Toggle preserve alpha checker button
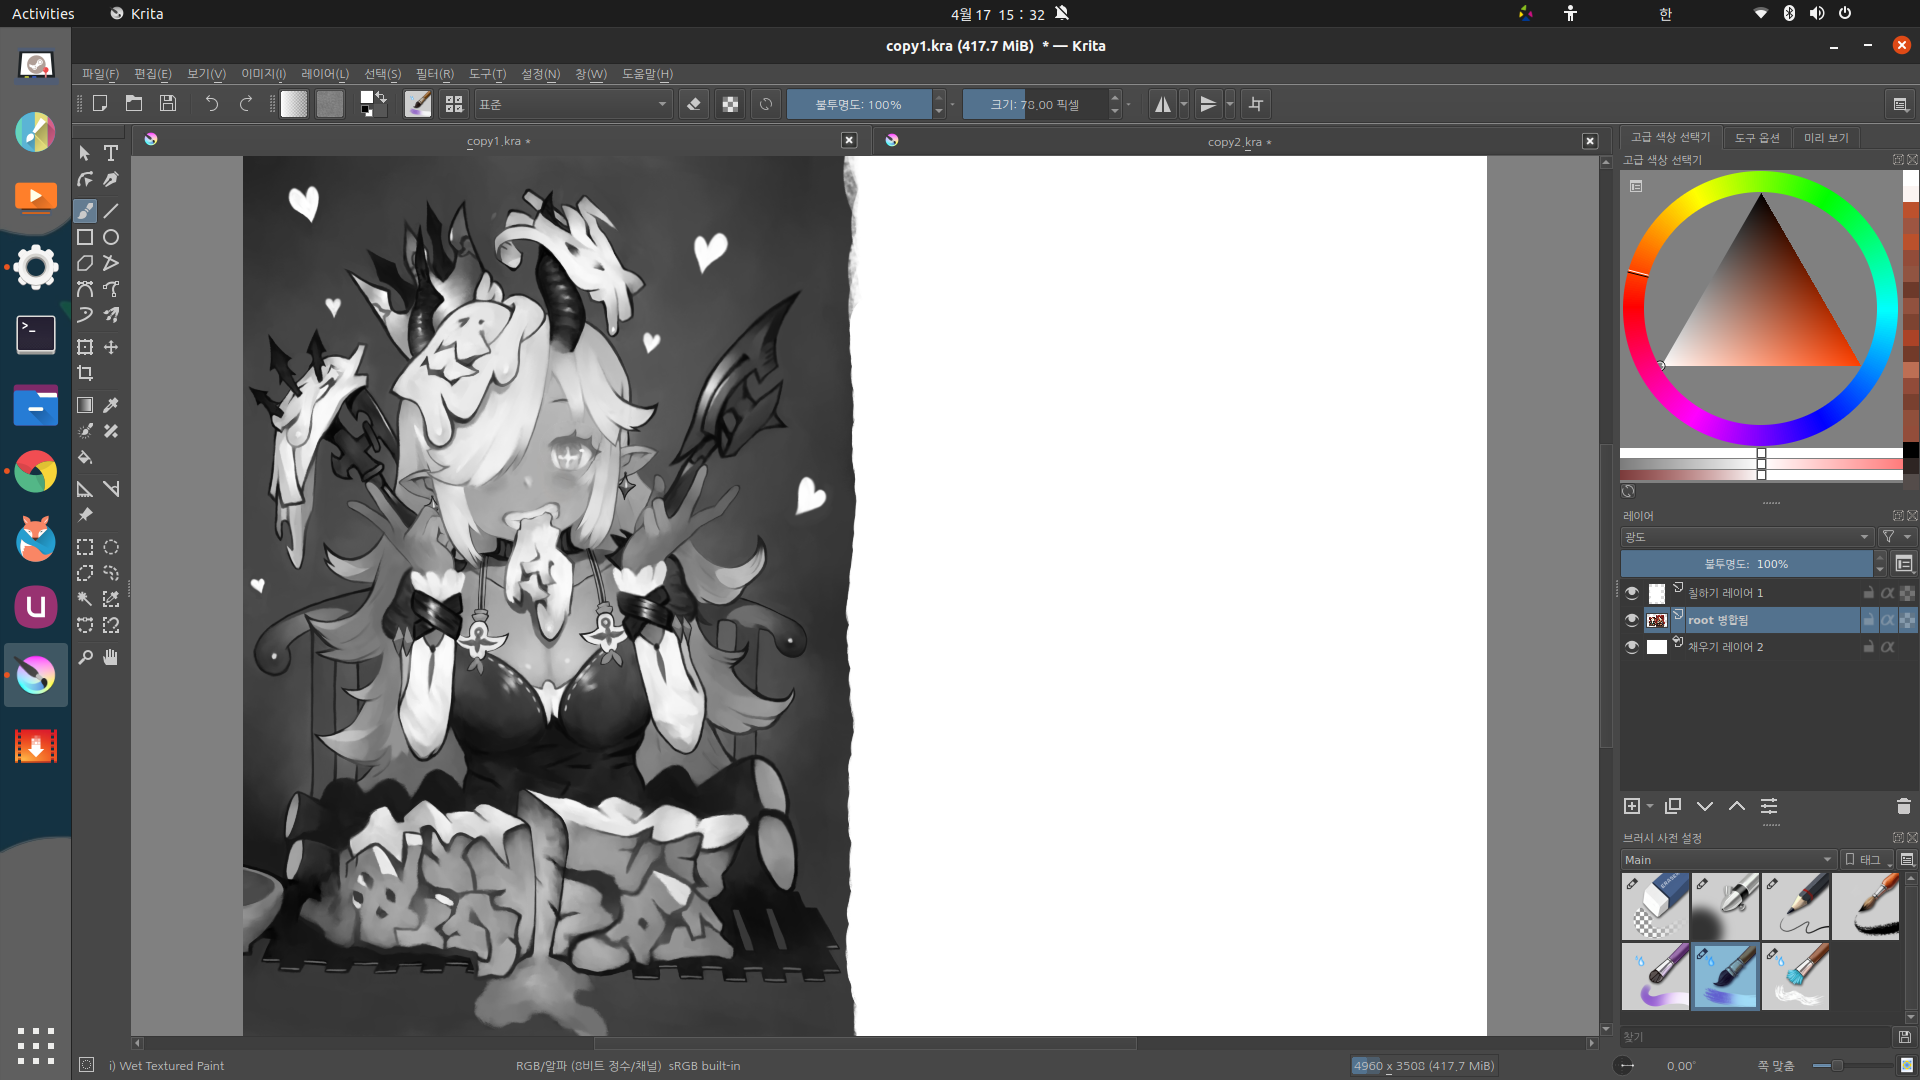1920x1080 pixels. [730, 104]
